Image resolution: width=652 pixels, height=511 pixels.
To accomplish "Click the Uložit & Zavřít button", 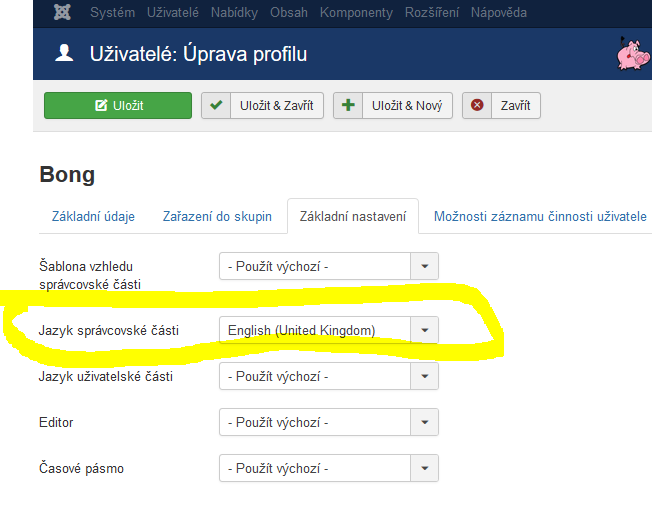I will click(x=262, y=106).
